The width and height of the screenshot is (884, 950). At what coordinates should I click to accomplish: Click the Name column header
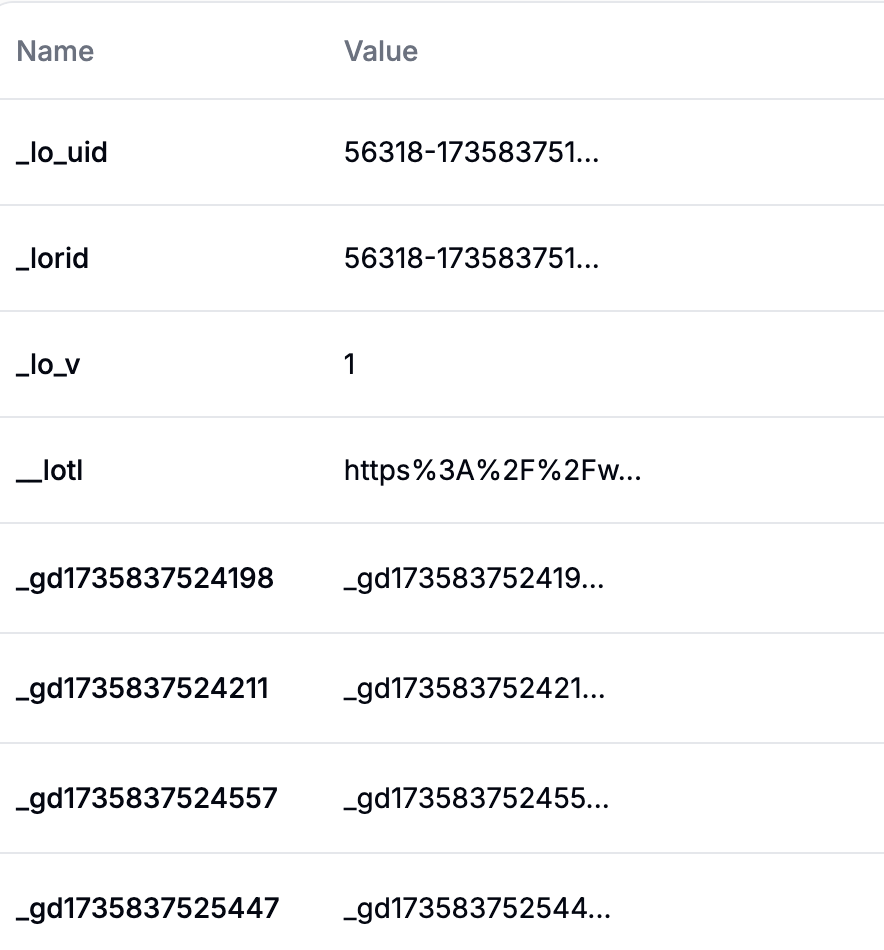click(x=55, y=51)
